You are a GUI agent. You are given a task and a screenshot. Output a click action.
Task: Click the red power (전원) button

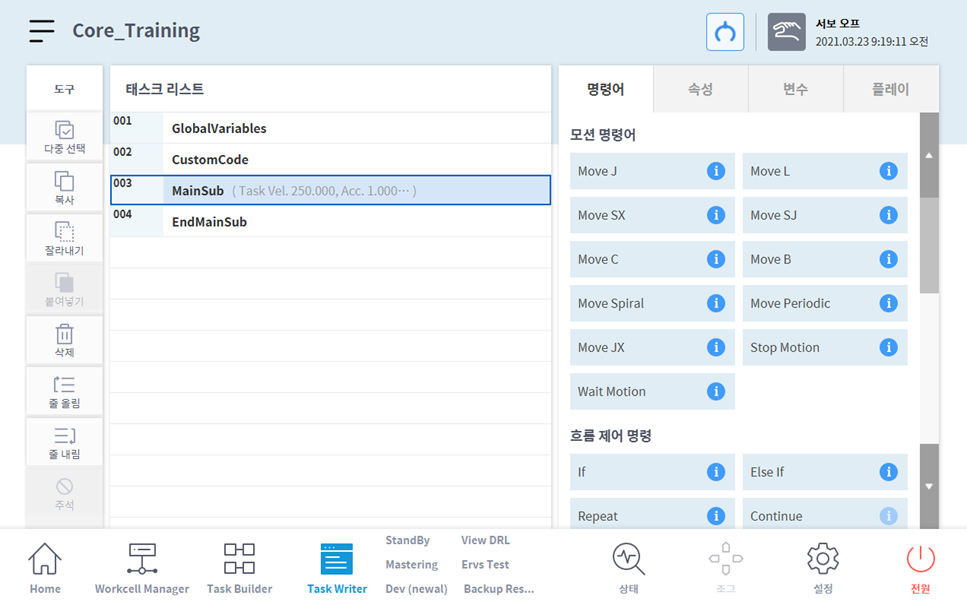point(920,568)
